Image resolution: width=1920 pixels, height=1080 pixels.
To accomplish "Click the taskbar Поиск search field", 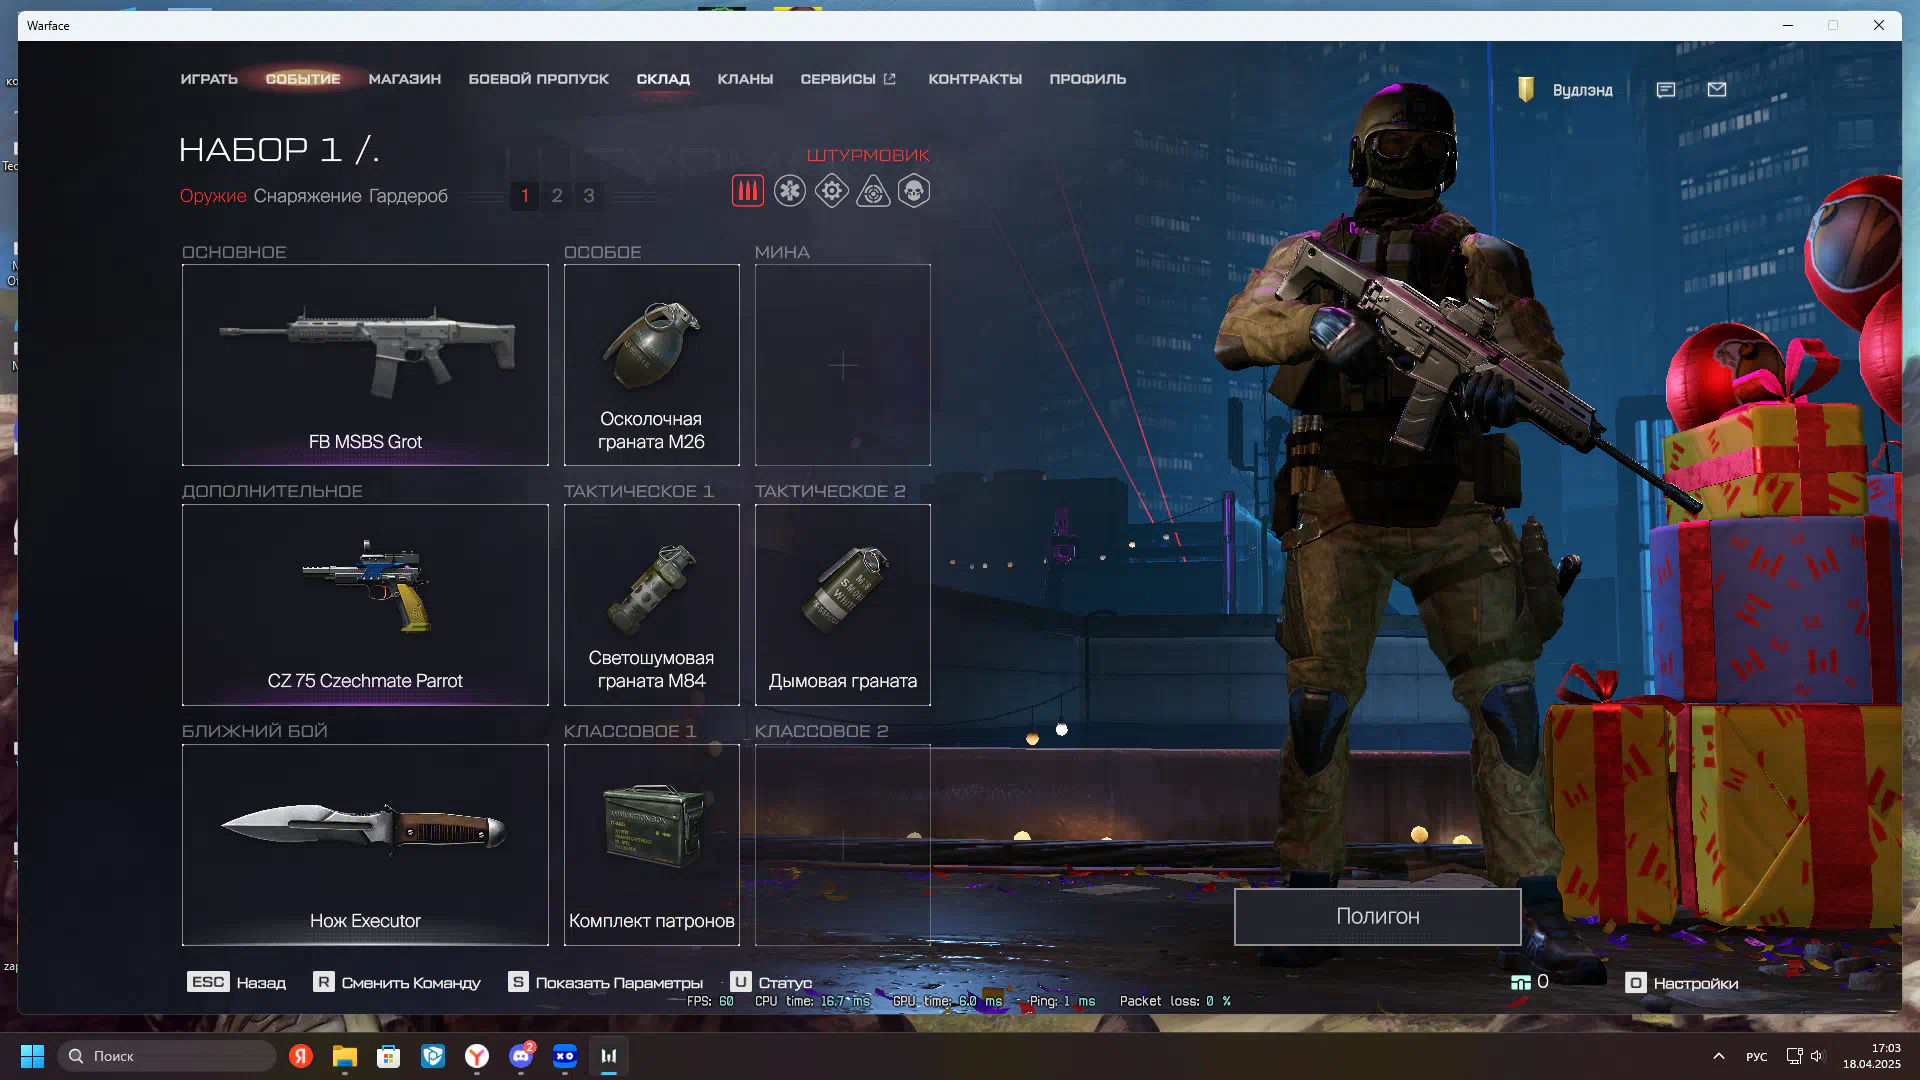I will pyautogui.click(x=167, y=1056).
